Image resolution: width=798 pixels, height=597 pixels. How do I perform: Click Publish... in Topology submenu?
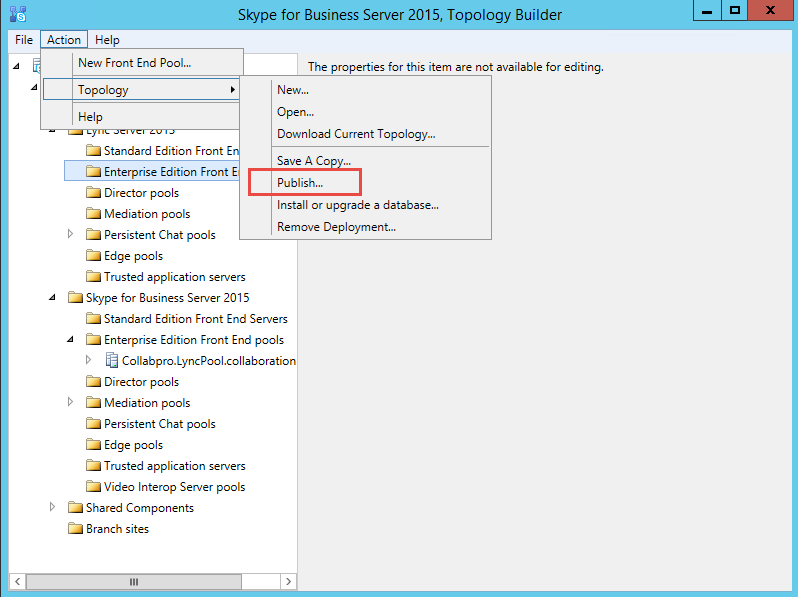coord(365,183)
